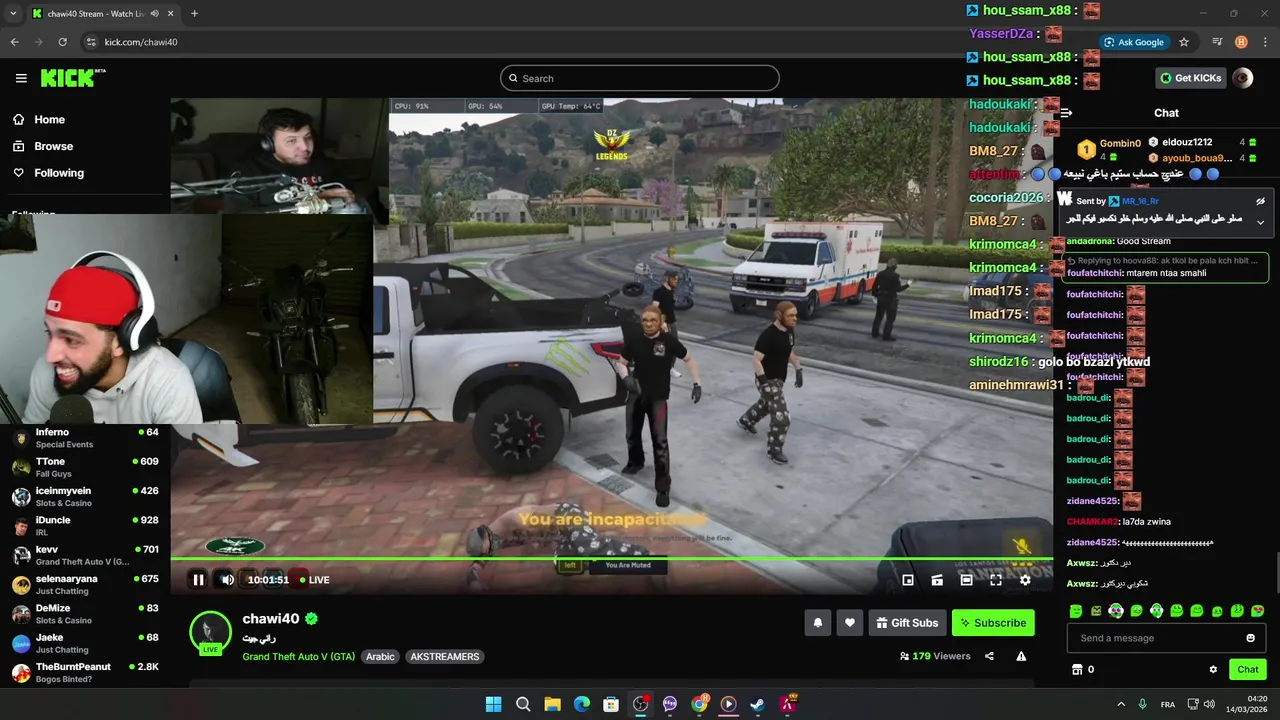The height and width of the screenshot is (720, 1280).
Task: Select iceinmyvein channel in sidebar
Action: click(85, 496)
